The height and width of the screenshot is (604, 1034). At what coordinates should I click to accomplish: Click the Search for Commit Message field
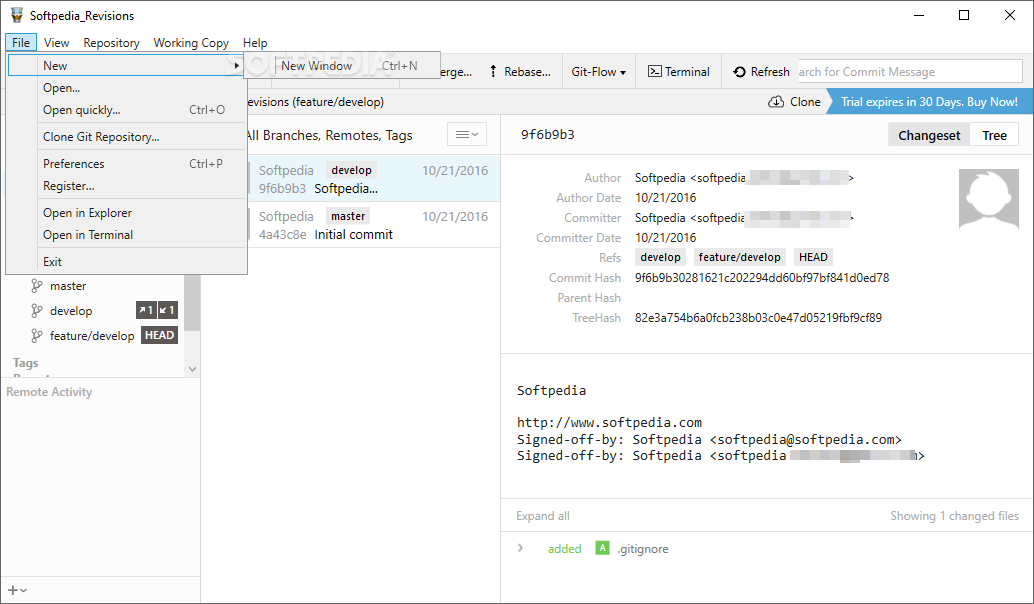pos(910,72)
